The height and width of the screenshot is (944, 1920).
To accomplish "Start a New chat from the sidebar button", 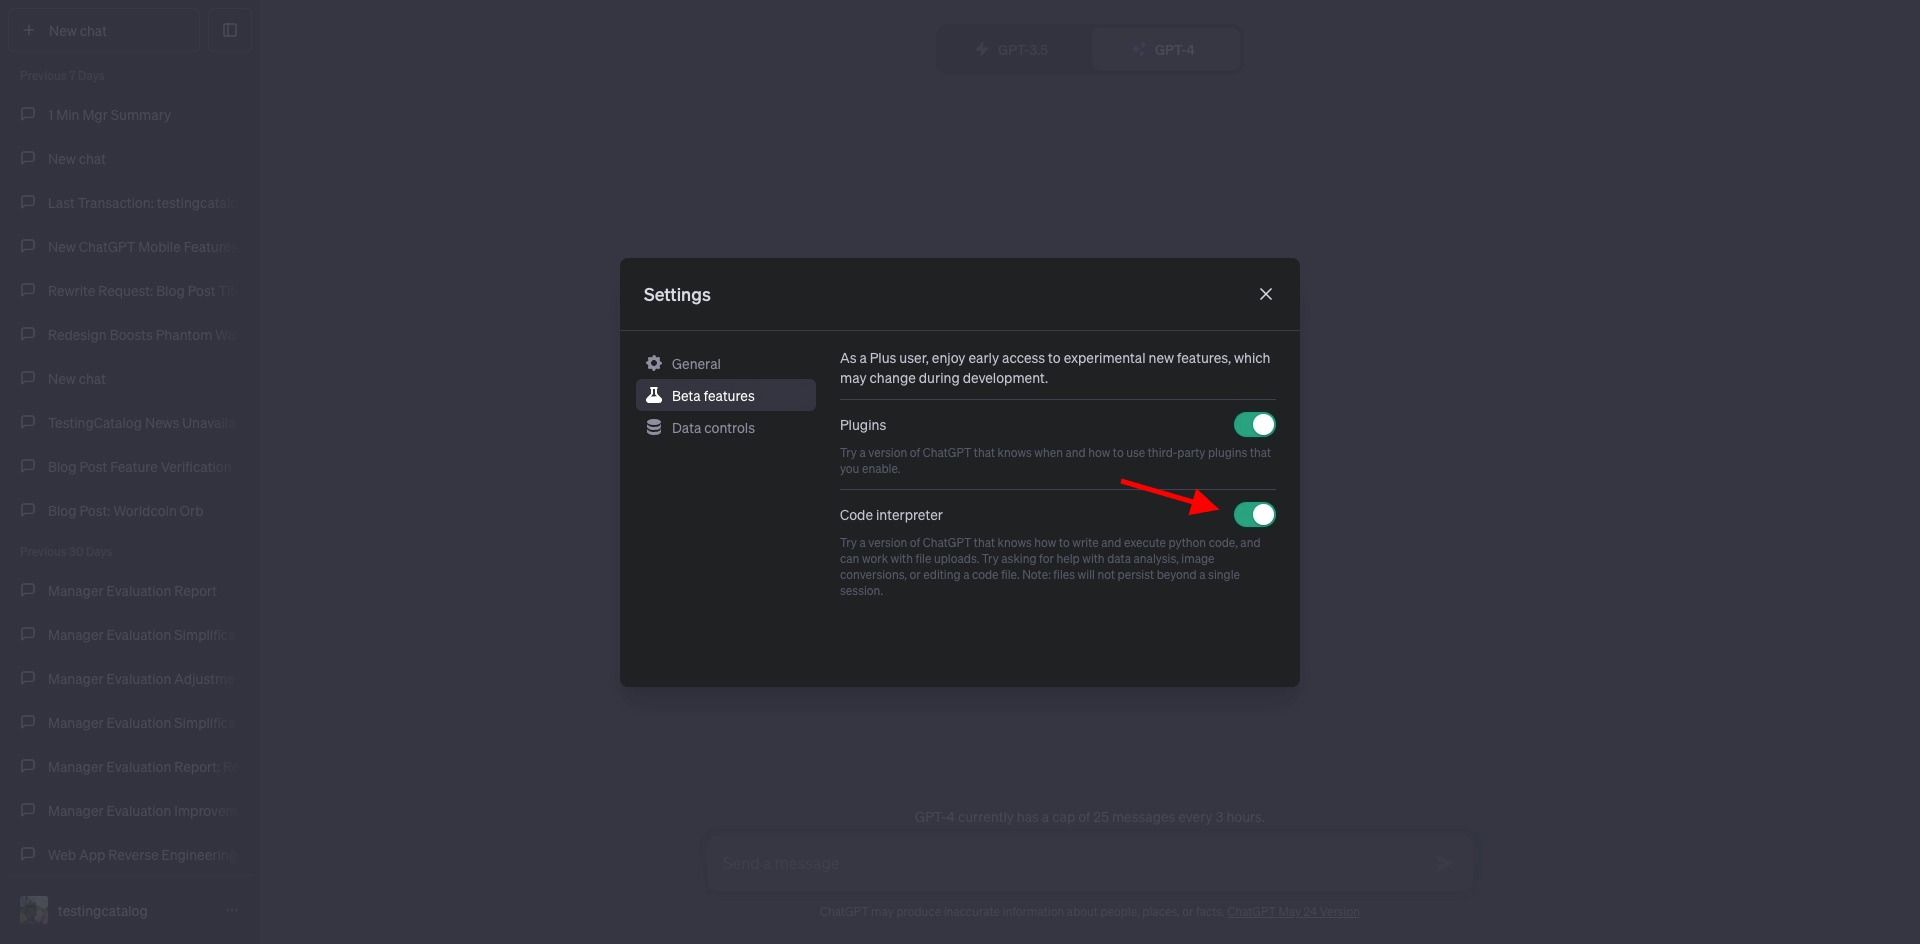I will tap(104, 31).
